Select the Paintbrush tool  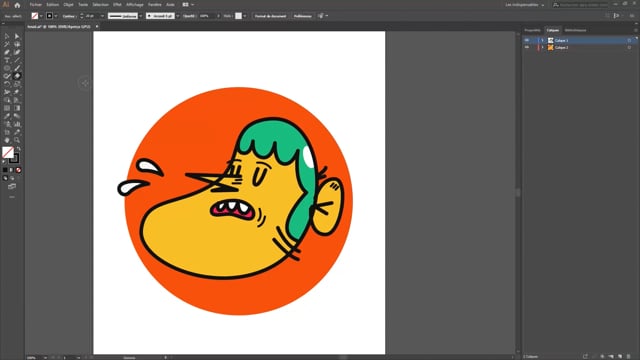[x=17, y=68]
